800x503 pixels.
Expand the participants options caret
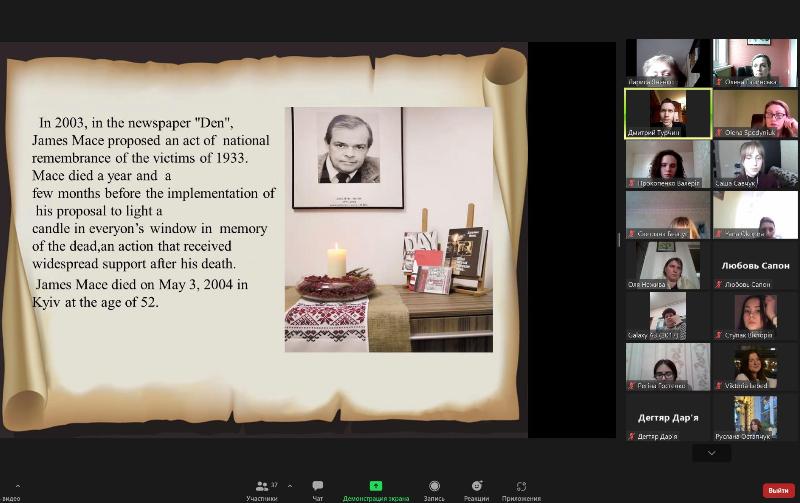[290, 486]
